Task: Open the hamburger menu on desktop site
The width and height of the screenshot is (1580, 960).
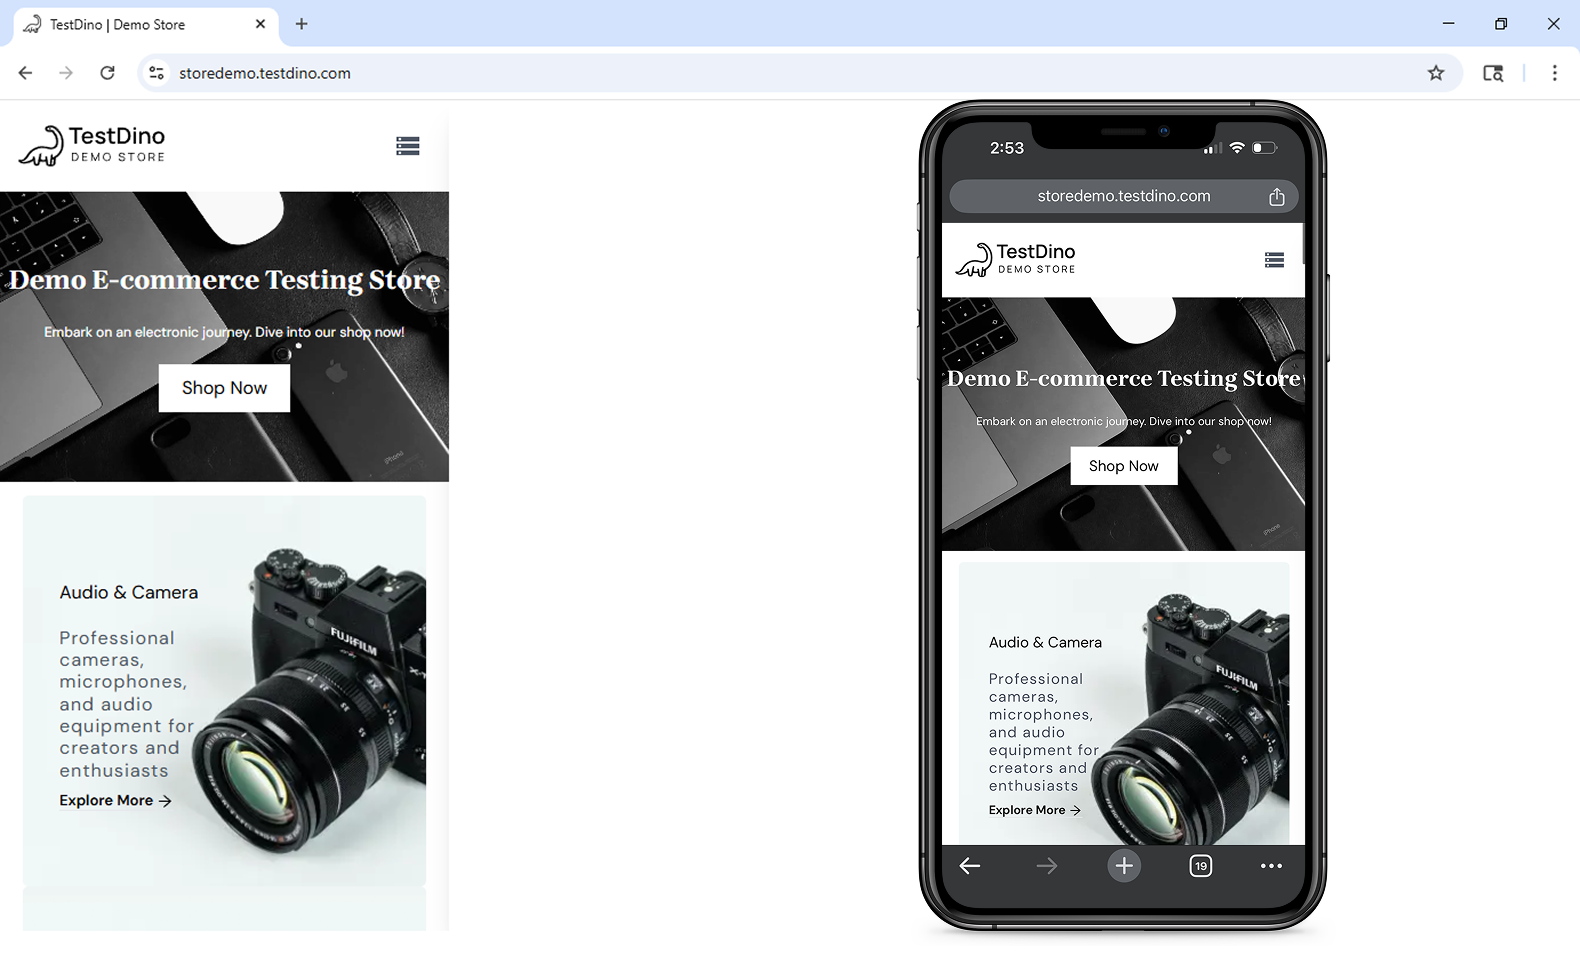Action: tap(407, 146)
